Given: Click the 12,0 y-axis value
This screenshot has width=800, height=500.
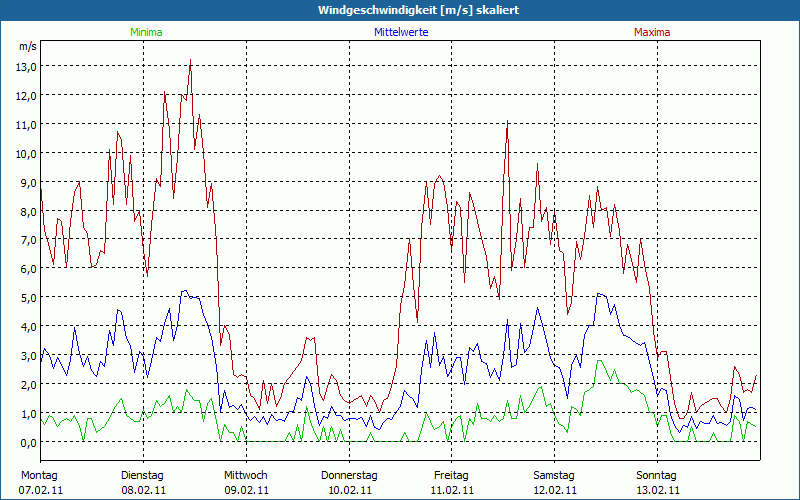Looking at the screenshot, I should tap(28, 95).
